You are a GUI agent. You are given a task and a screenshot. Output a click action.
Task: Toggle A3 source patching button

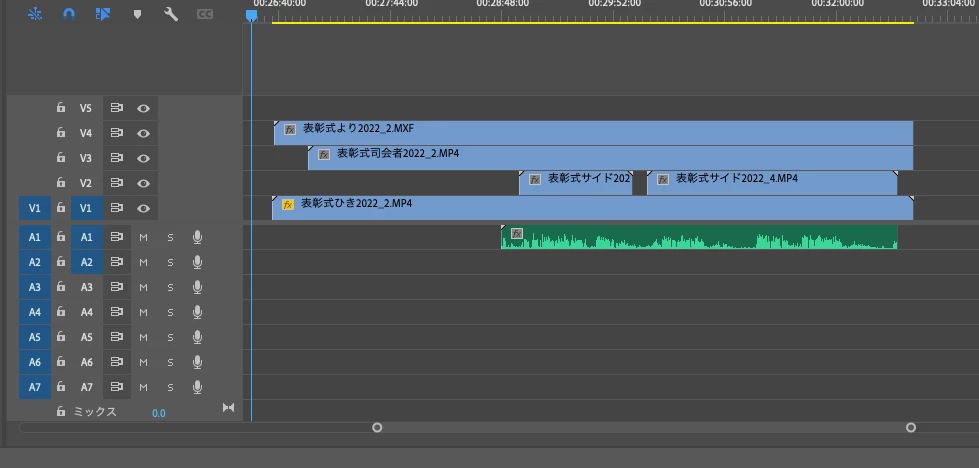point(35,287)
